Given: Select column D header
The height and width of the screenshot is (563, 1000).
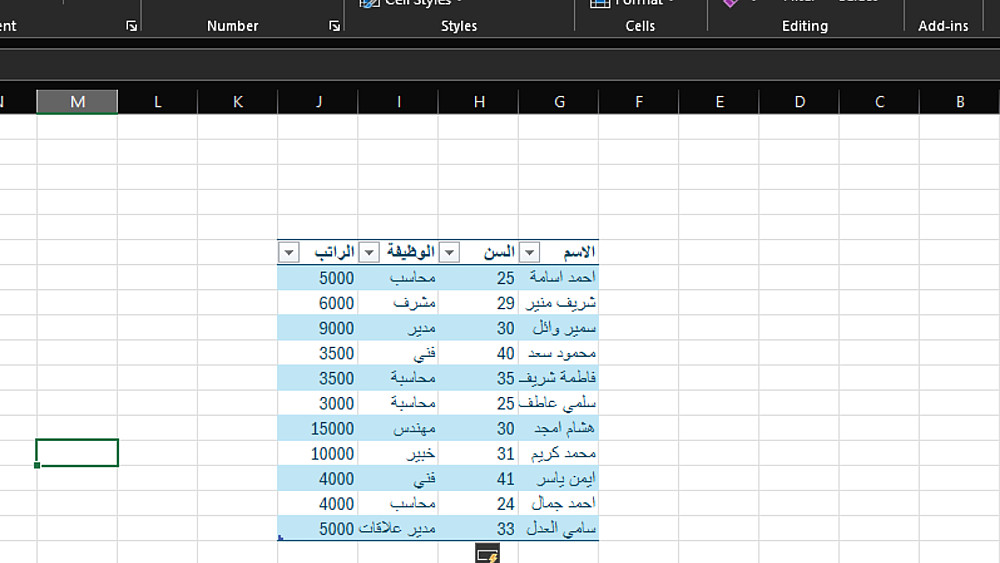Looking at the screenshot, I should click(x=800, y=101).
